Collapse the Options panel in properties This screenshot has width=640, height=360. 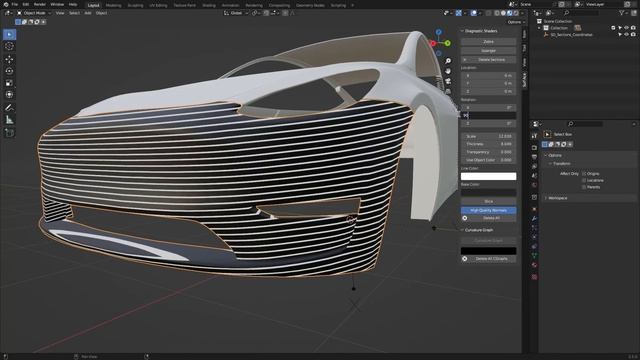pos(546,156)
